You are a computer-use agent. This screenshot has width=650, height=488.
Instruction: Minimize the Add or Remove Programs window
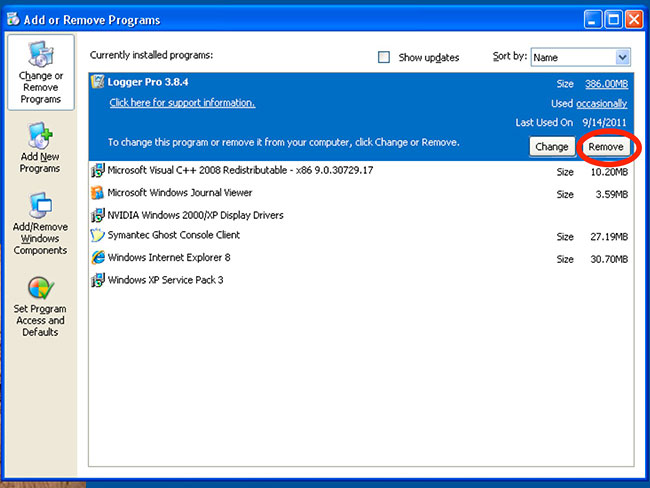coord(593,19)
